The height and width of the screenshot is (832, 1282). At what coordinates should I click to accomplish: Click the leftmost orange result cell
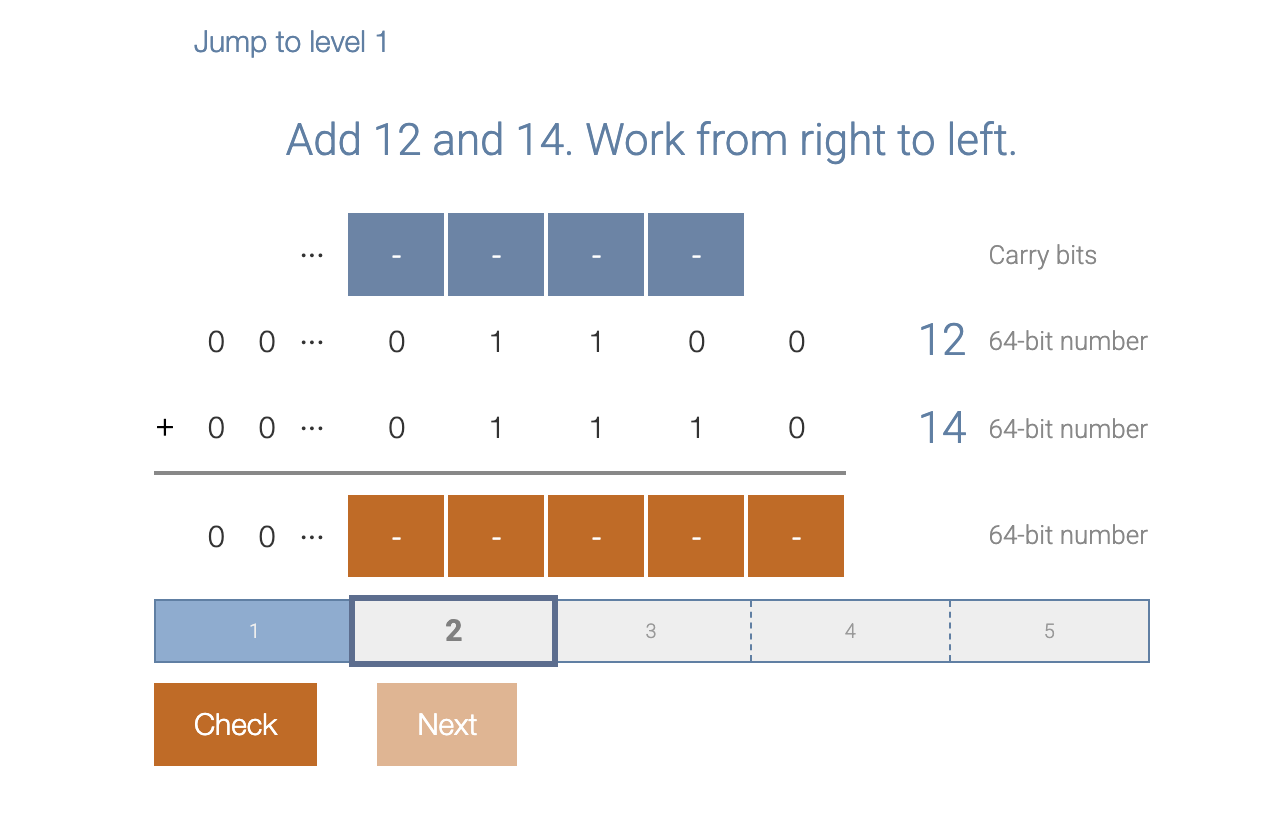pos(396,536)
